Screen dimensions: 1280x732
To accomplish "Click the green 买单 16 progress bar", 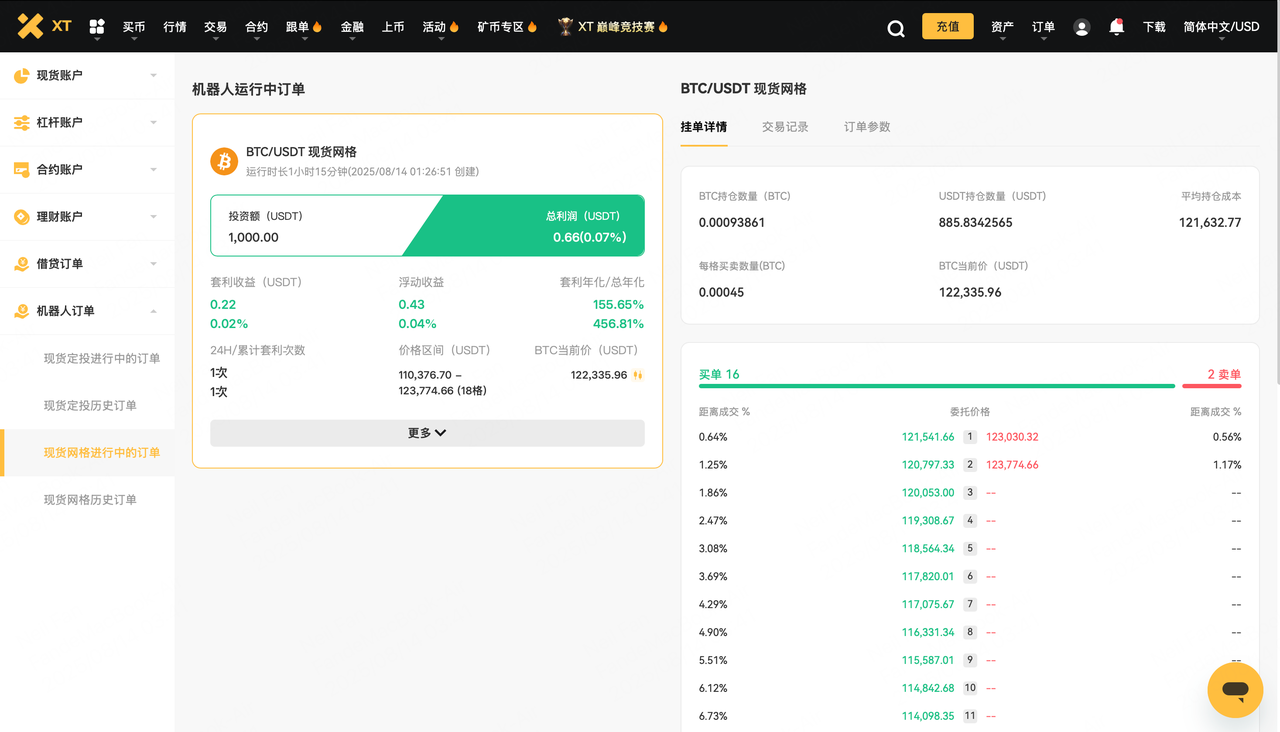I will 937,386.
